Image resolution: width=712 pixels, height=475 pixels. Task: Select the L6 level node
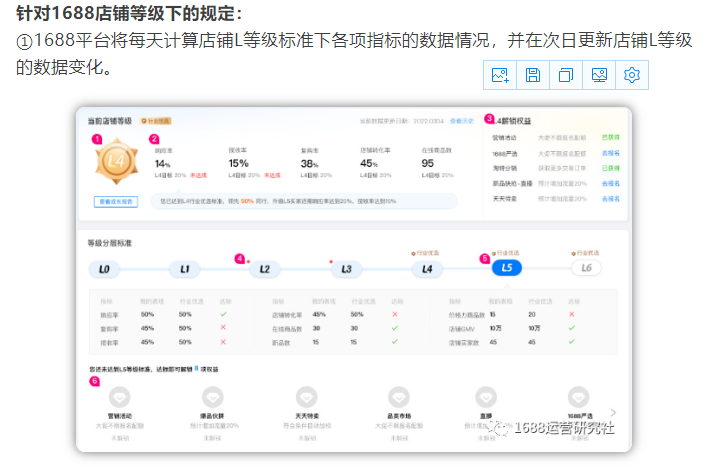(x=587, y=269)
